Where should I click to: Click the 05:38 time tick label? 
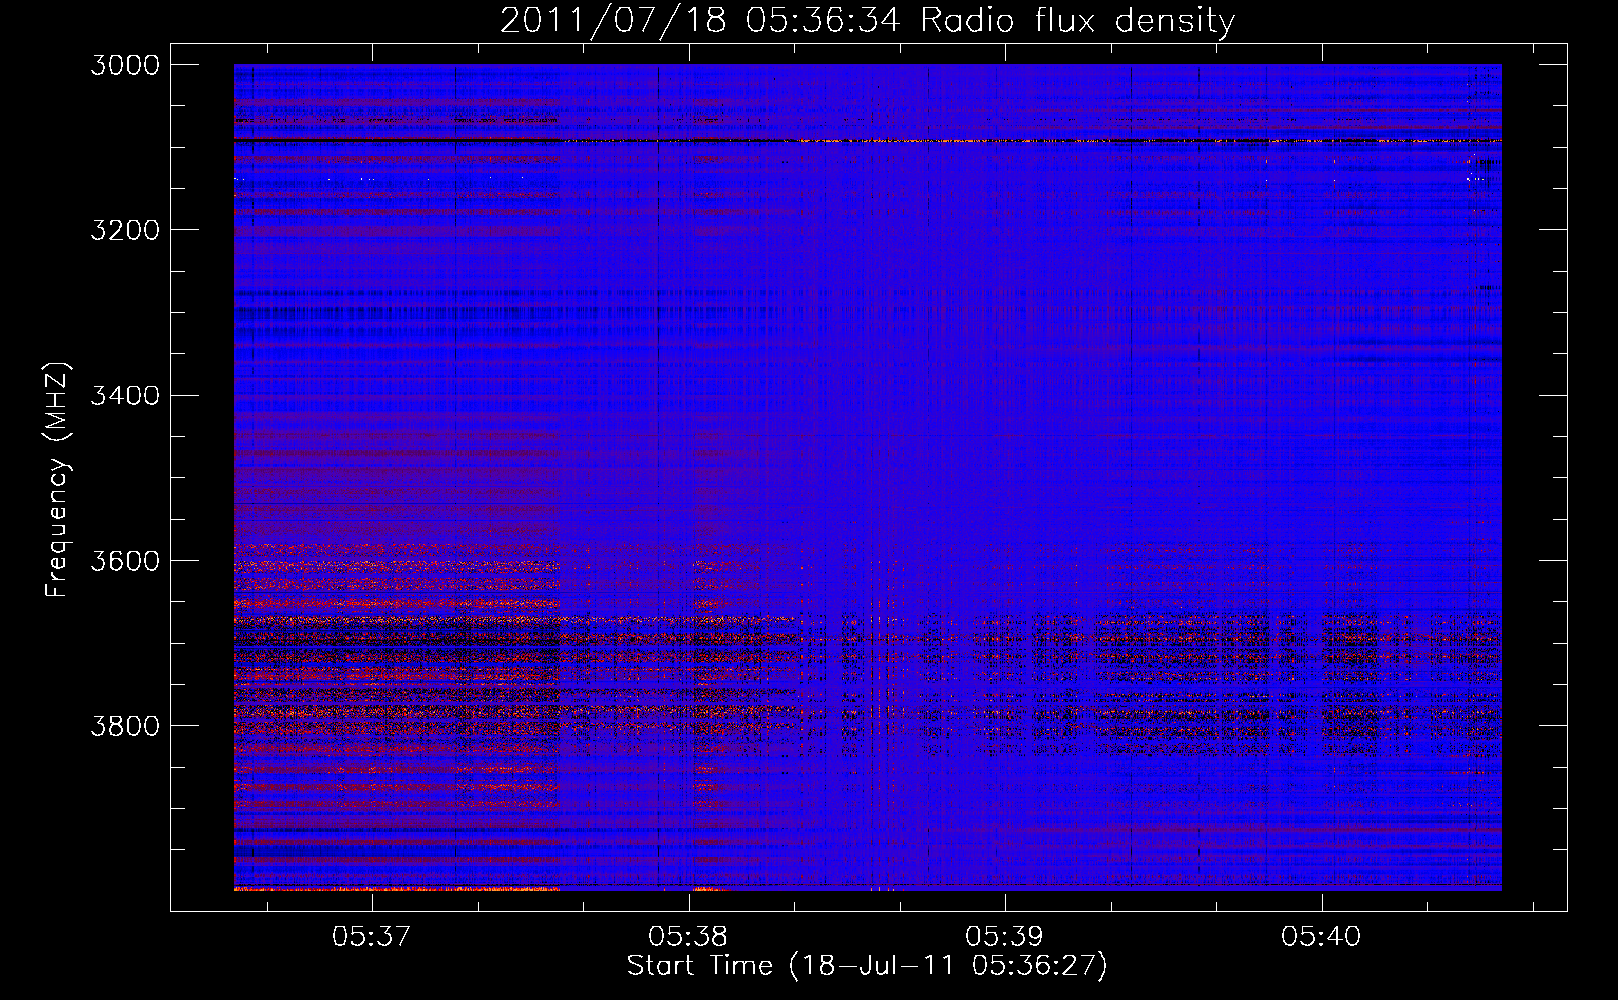pos(688,936)
